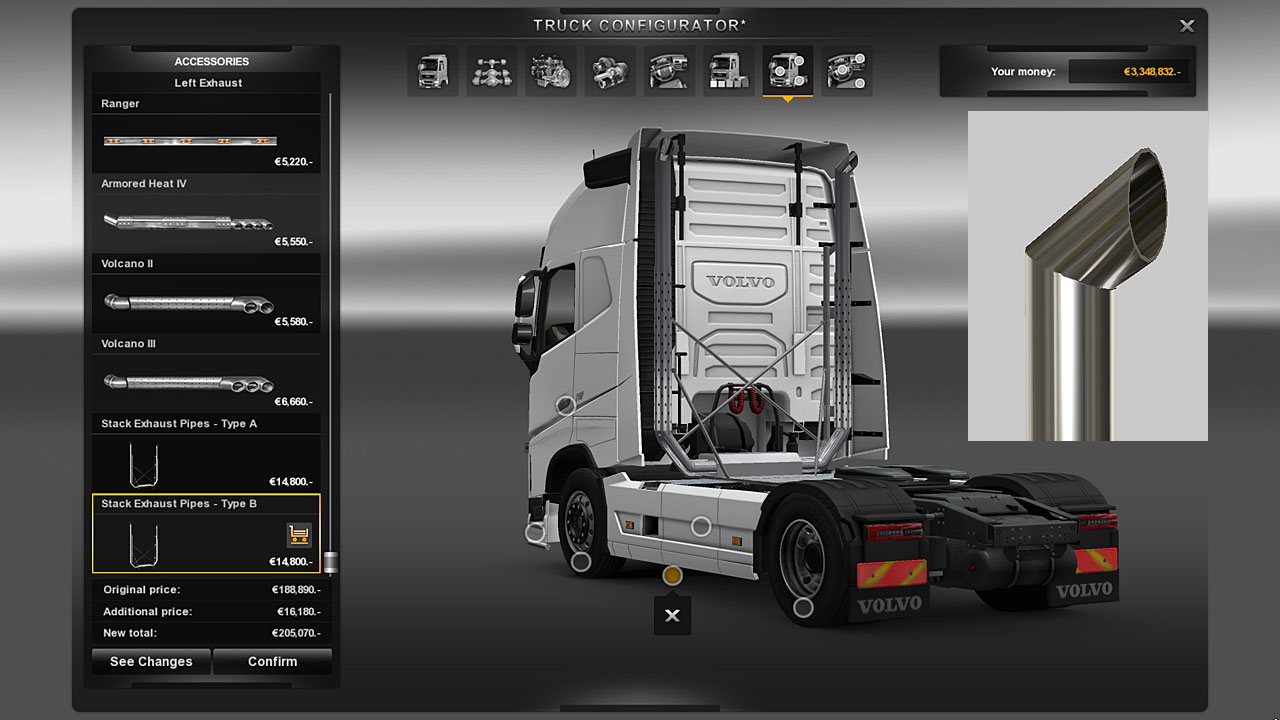The width and height of the screenshot is (1280, 720).
Task: Click the Your money amount field
Action: (1129, 72)
